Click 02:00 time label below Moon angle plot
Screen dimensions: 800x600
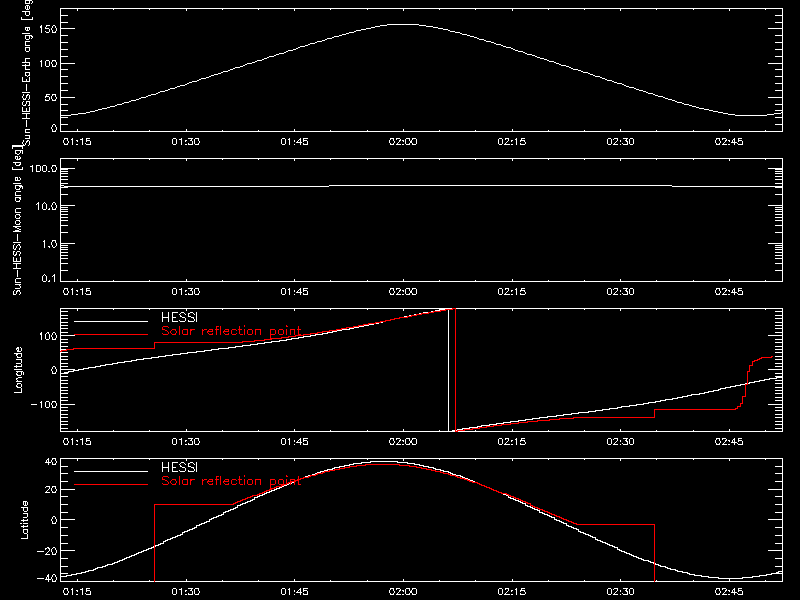[403, 291]
